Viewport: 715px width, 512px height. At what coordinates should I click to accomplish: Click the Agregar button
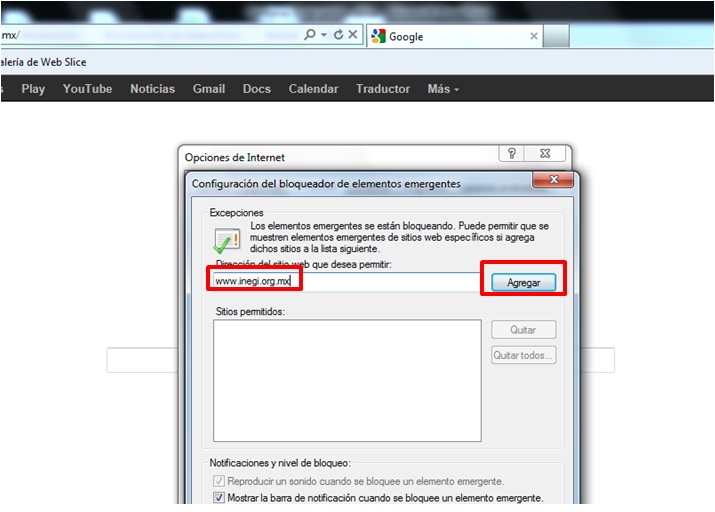pyautogui.click(x=523, y=283)
